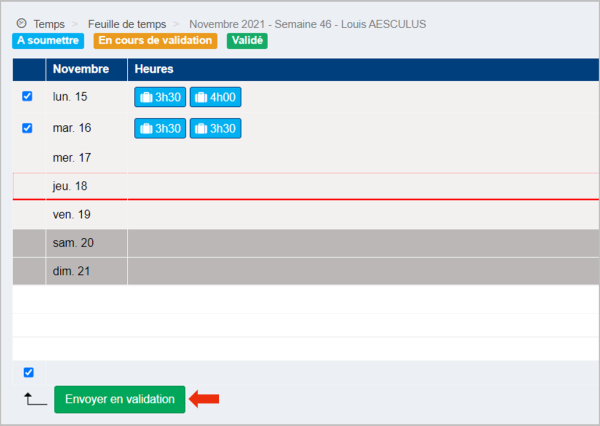This screenshot has height=426, width=600.
Task: Click the mer. 17 hours cell
Action: [x=360, y=157]
